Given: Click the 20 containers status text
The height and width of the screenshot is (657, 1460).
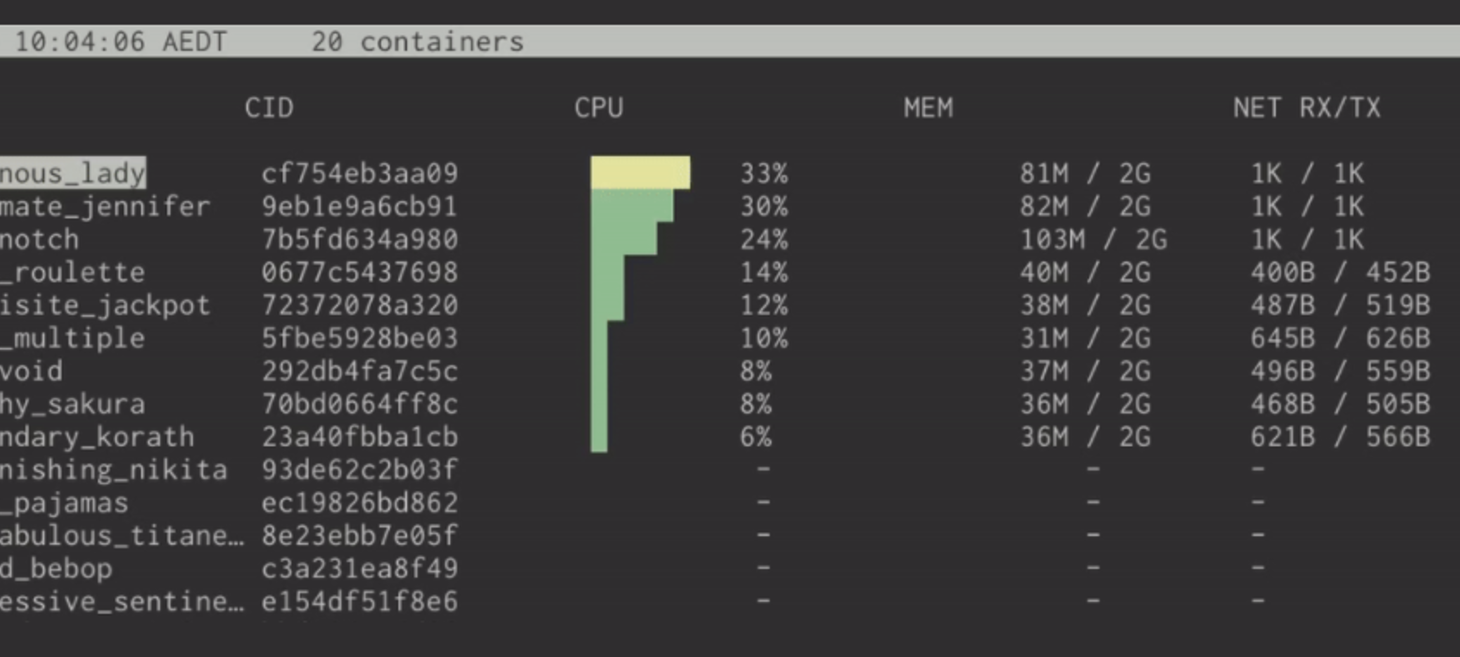Looking at the screenshot, I should 417,42.
